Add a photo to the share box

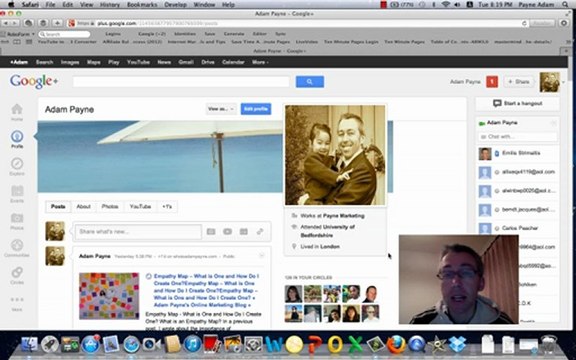[x=211, y=231]
